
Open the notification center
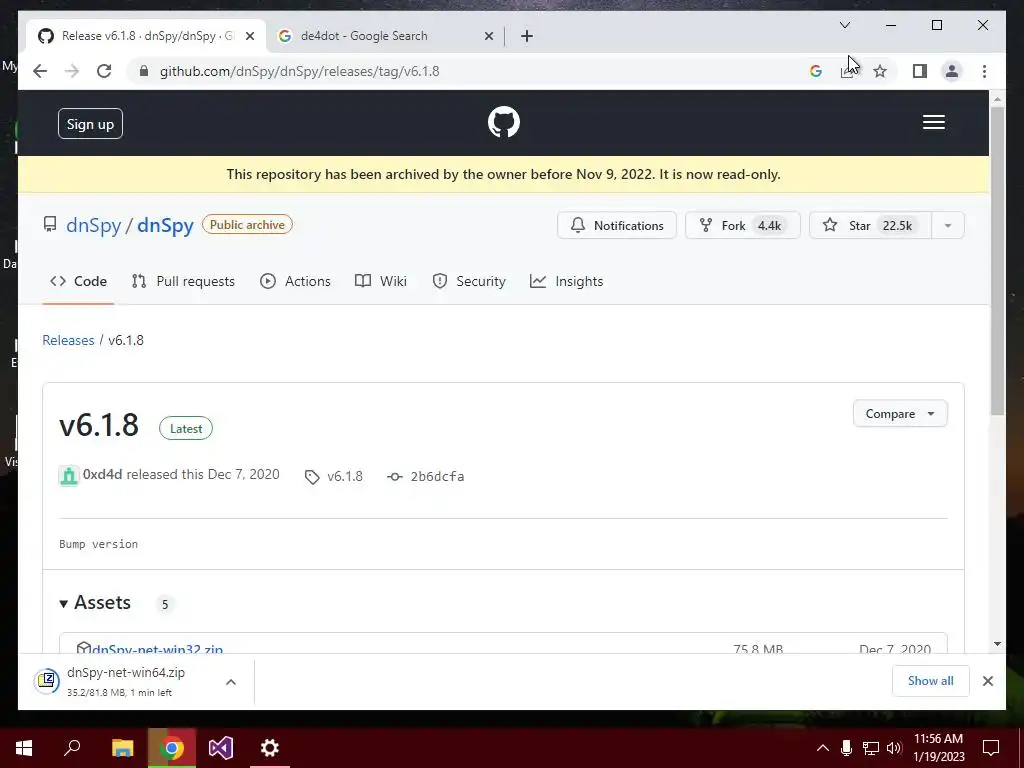(991, 748)
